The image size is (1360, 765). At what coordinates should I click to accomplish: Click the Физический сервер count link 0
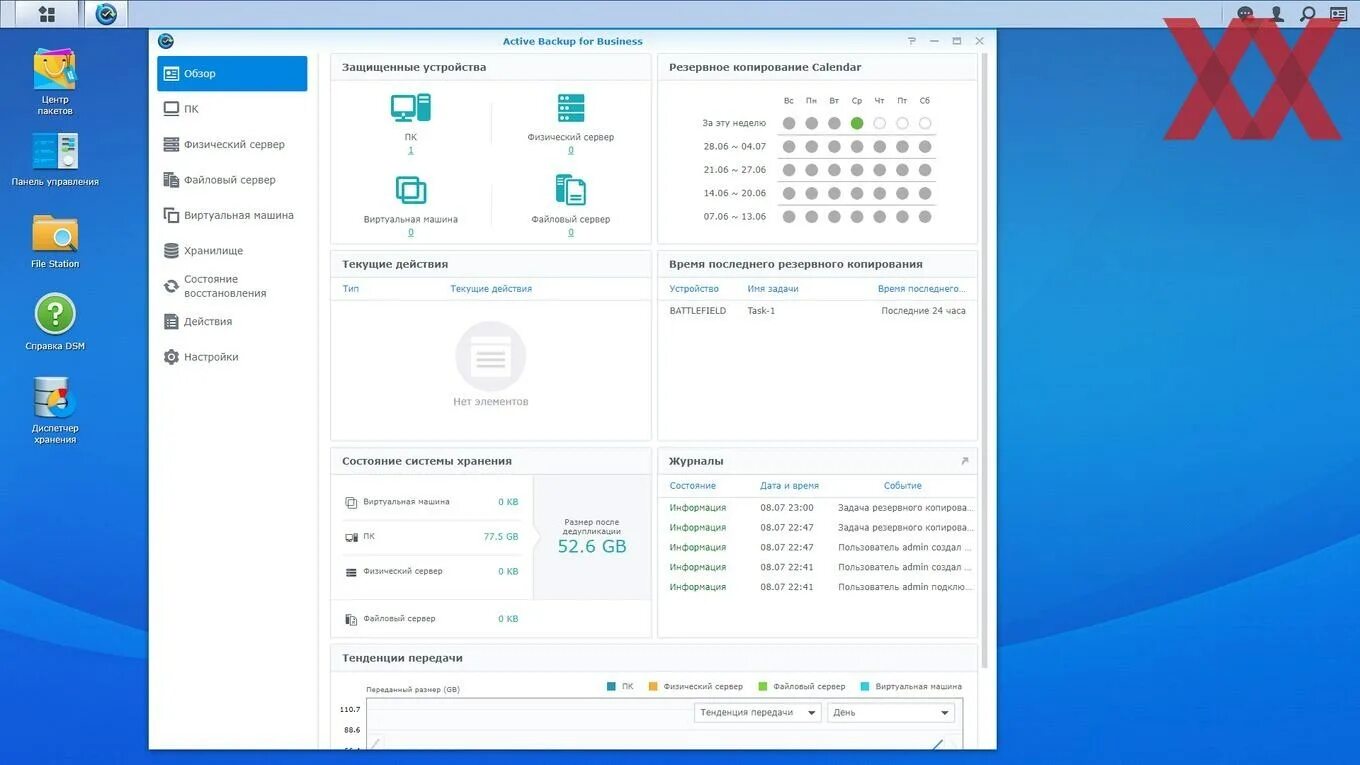point(571,150)
